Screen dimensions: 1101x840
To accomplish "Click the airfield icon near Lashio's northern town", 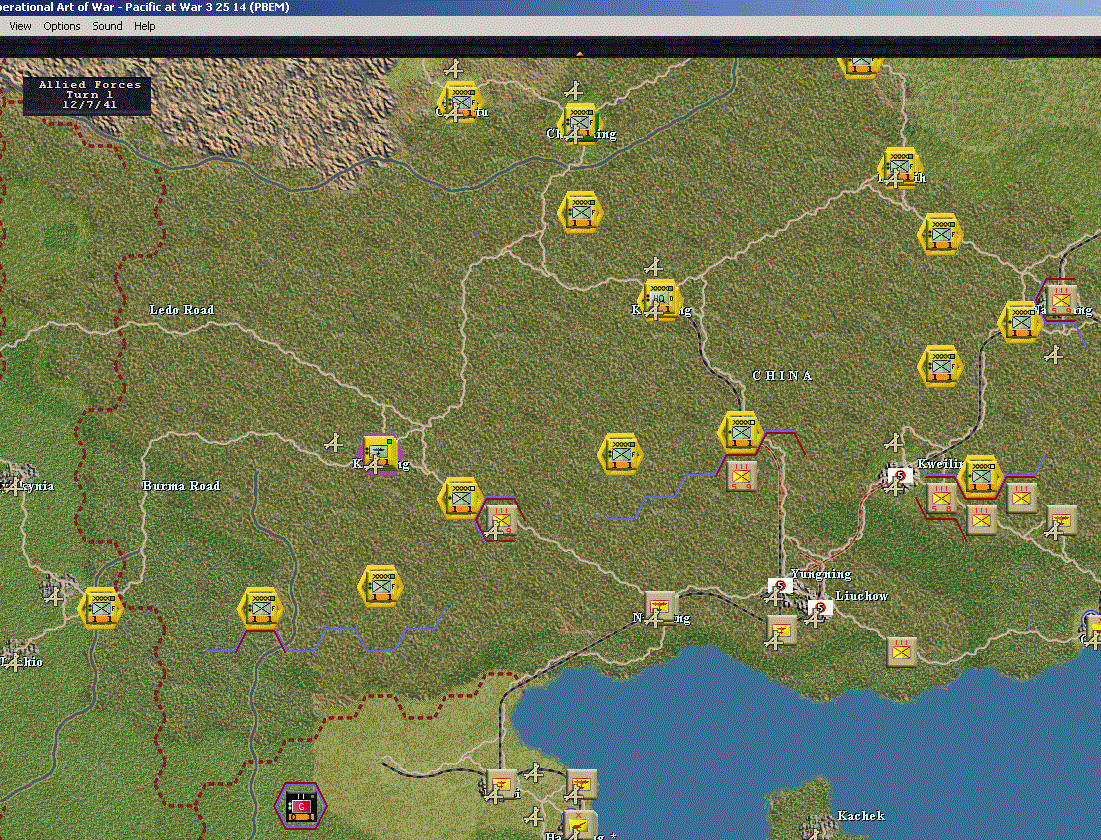I will click(x=53, y=596).
